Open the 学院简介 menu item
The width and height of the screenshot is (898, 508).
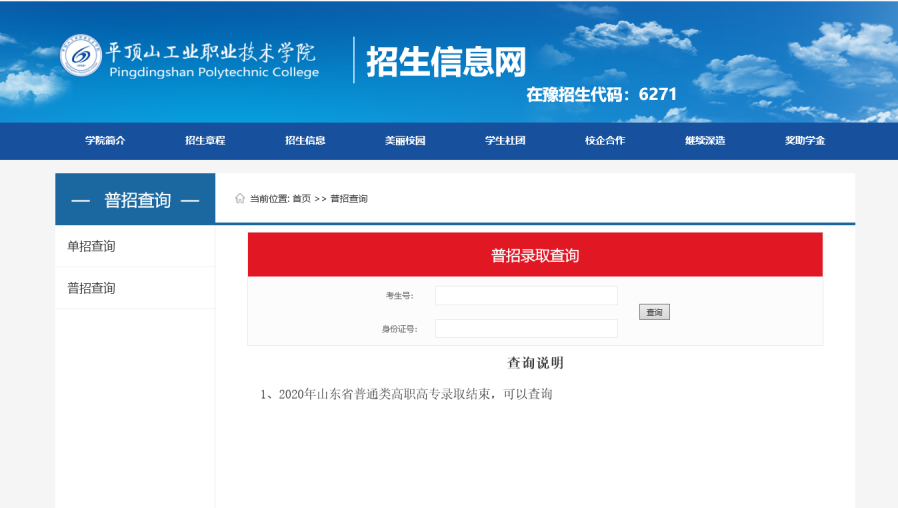[105, 140]
